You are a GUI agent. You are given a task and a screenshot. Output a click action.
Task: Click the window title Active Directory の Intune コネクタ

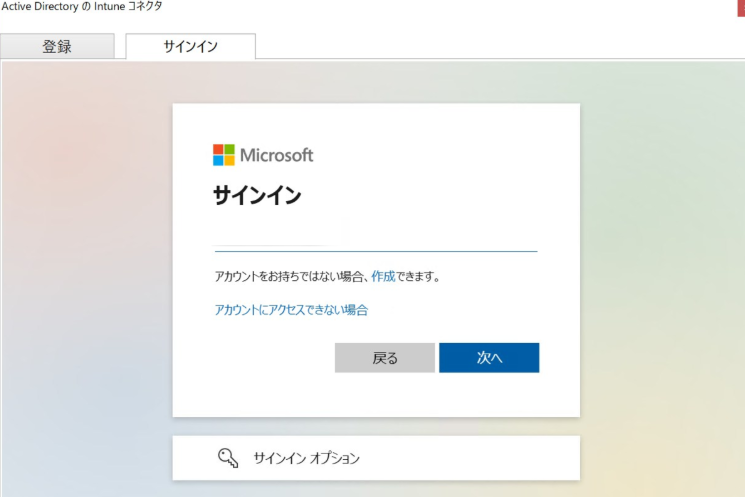(82, 7)
